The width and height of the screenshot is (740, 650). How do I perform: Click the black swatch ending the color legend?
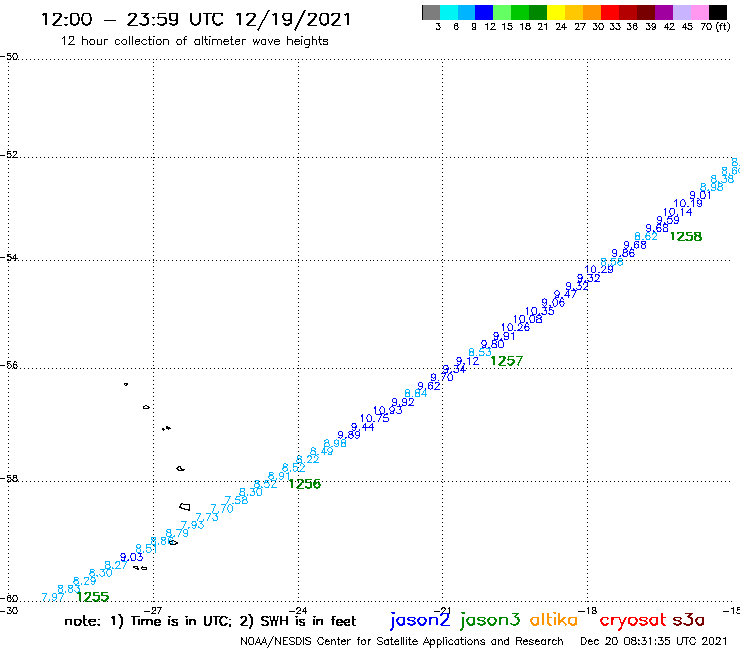pyautogui.click(x=717, y=12)
